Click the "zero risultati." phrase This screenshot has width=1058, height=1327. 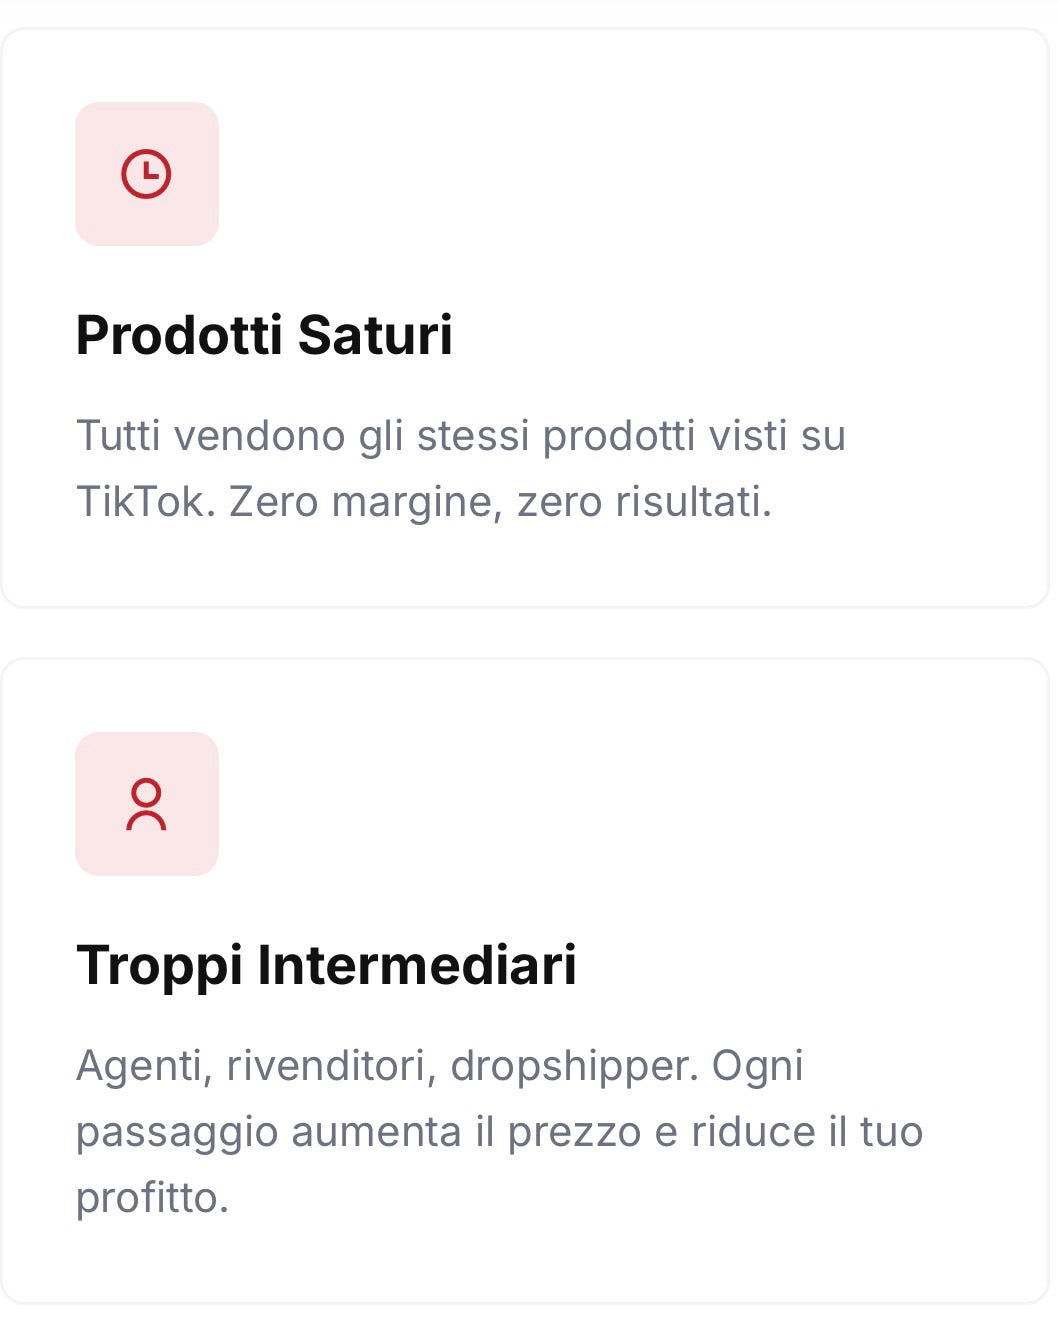tap(644, 501)
